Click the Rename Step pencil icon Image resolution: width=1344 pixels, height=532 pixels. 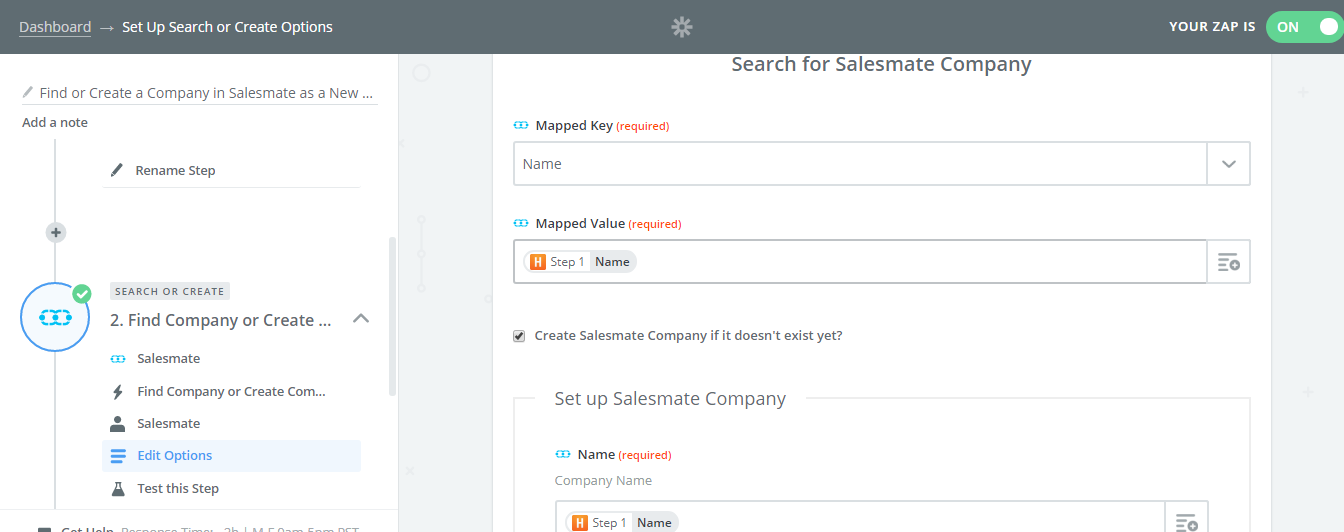click(117, 170)
